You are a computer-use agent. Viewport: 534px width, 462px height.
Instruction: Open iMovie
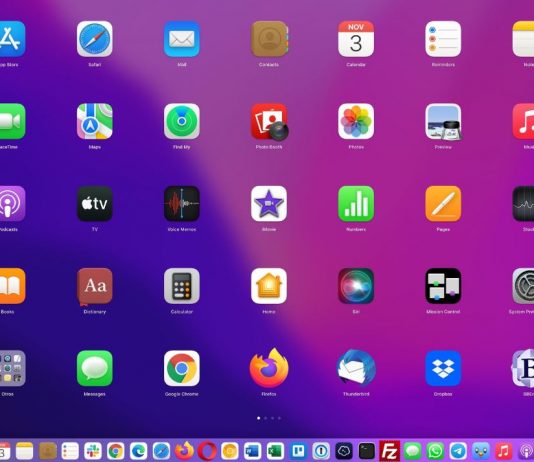click(269, 204)
